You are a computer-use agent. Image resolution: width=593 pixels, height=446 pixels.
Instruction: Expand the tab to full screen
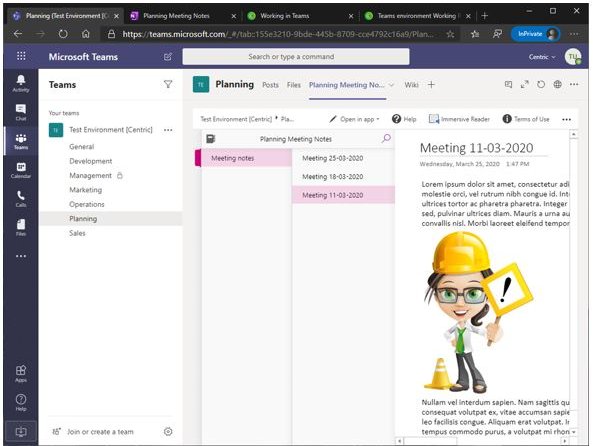pyautogui.click(x=525, y=84)
